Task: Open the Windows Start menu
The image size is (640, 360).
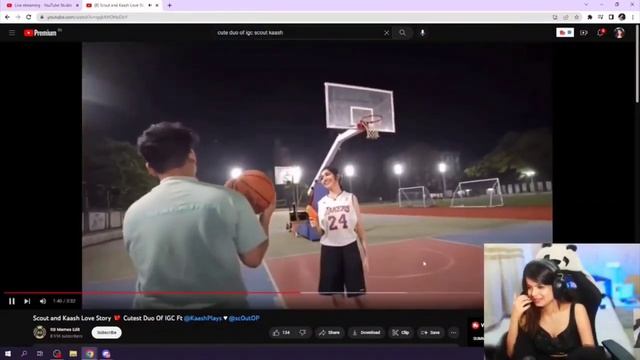Action: [x=8, y=353]
